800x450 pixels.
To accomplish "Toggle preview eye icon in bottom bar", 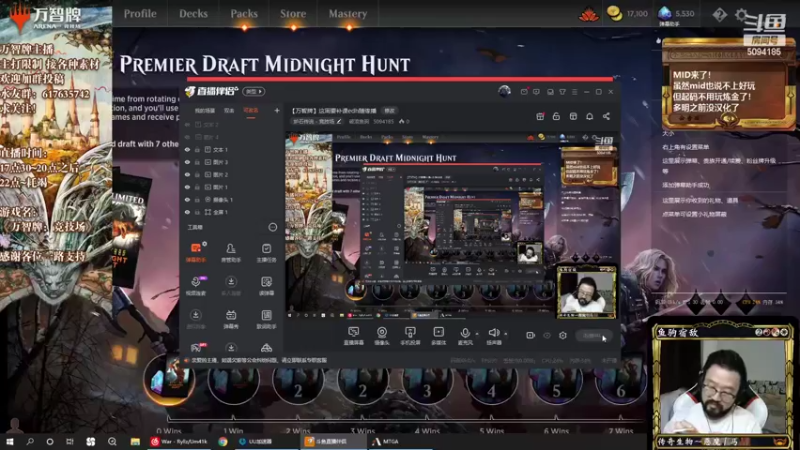I will click(x=547, y=335).
